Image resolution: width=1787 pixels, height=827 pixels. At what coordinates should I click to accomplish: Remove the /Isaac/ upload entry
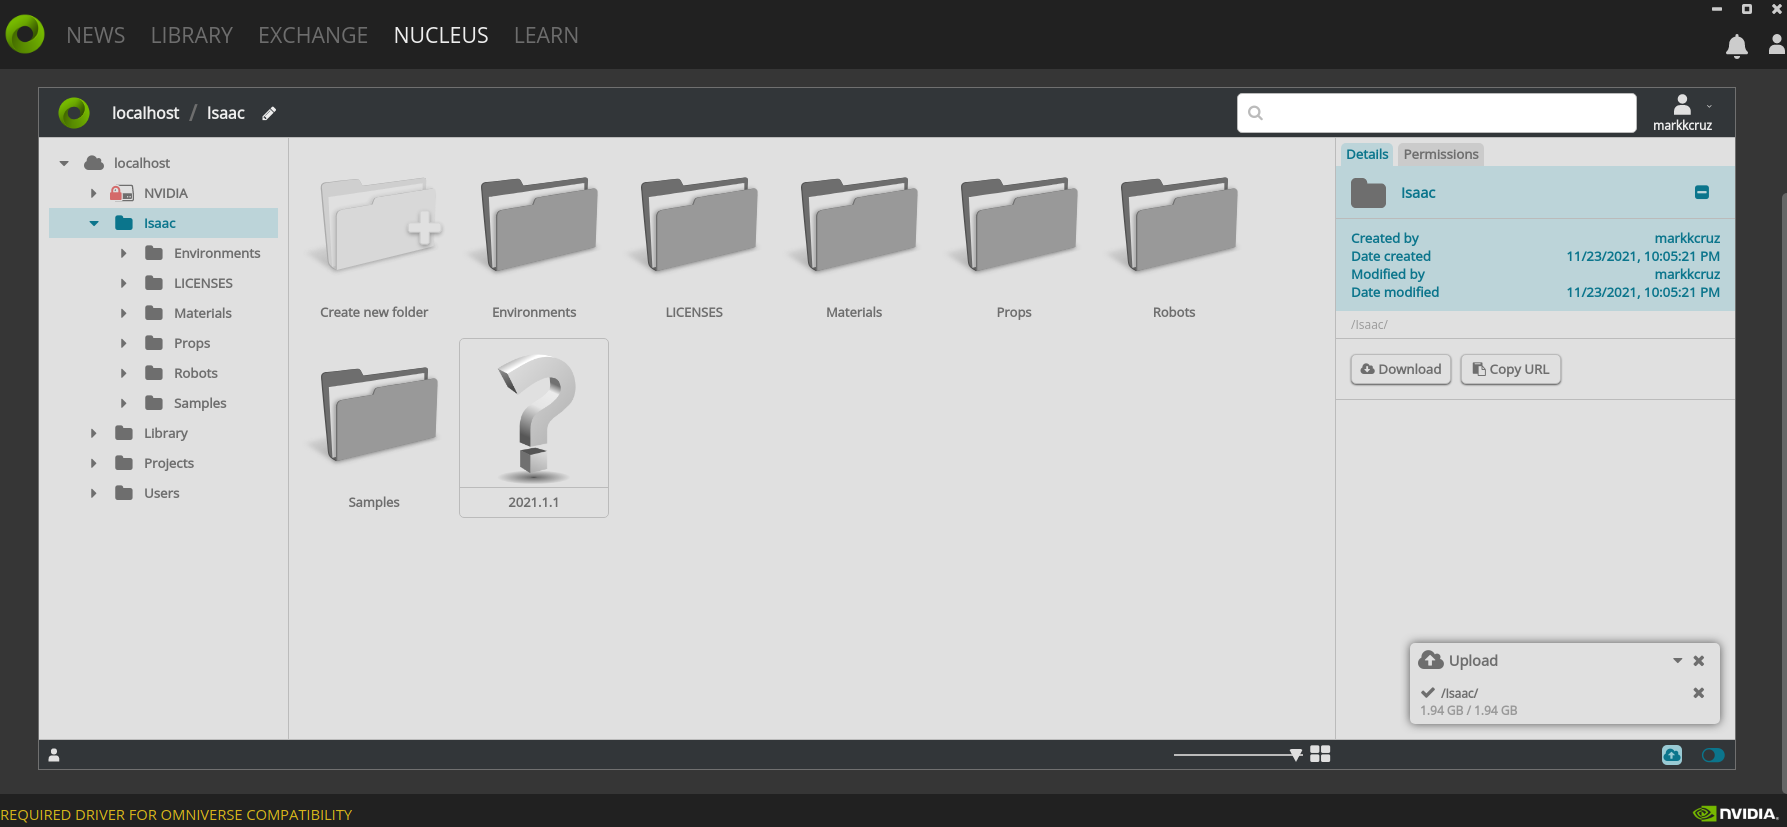[1698, 693]
